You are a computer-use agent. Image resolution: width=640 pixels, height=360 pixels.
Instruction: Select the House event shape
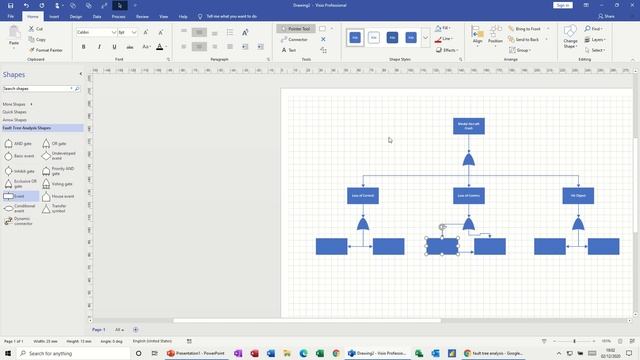tap(58, 196)
